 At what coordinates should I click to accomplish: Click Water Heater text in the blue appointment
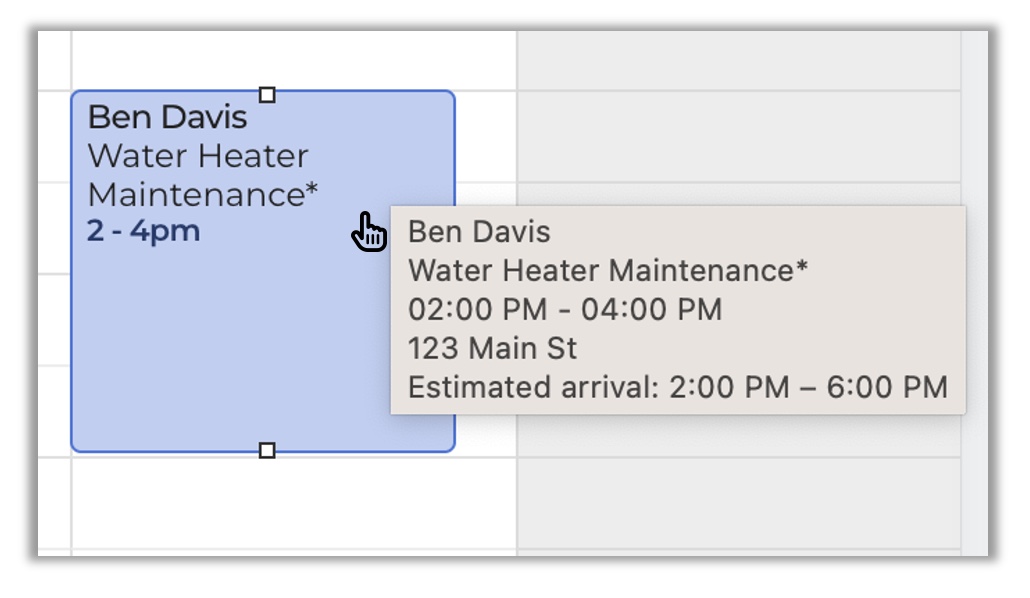click(x=198, y=156)
